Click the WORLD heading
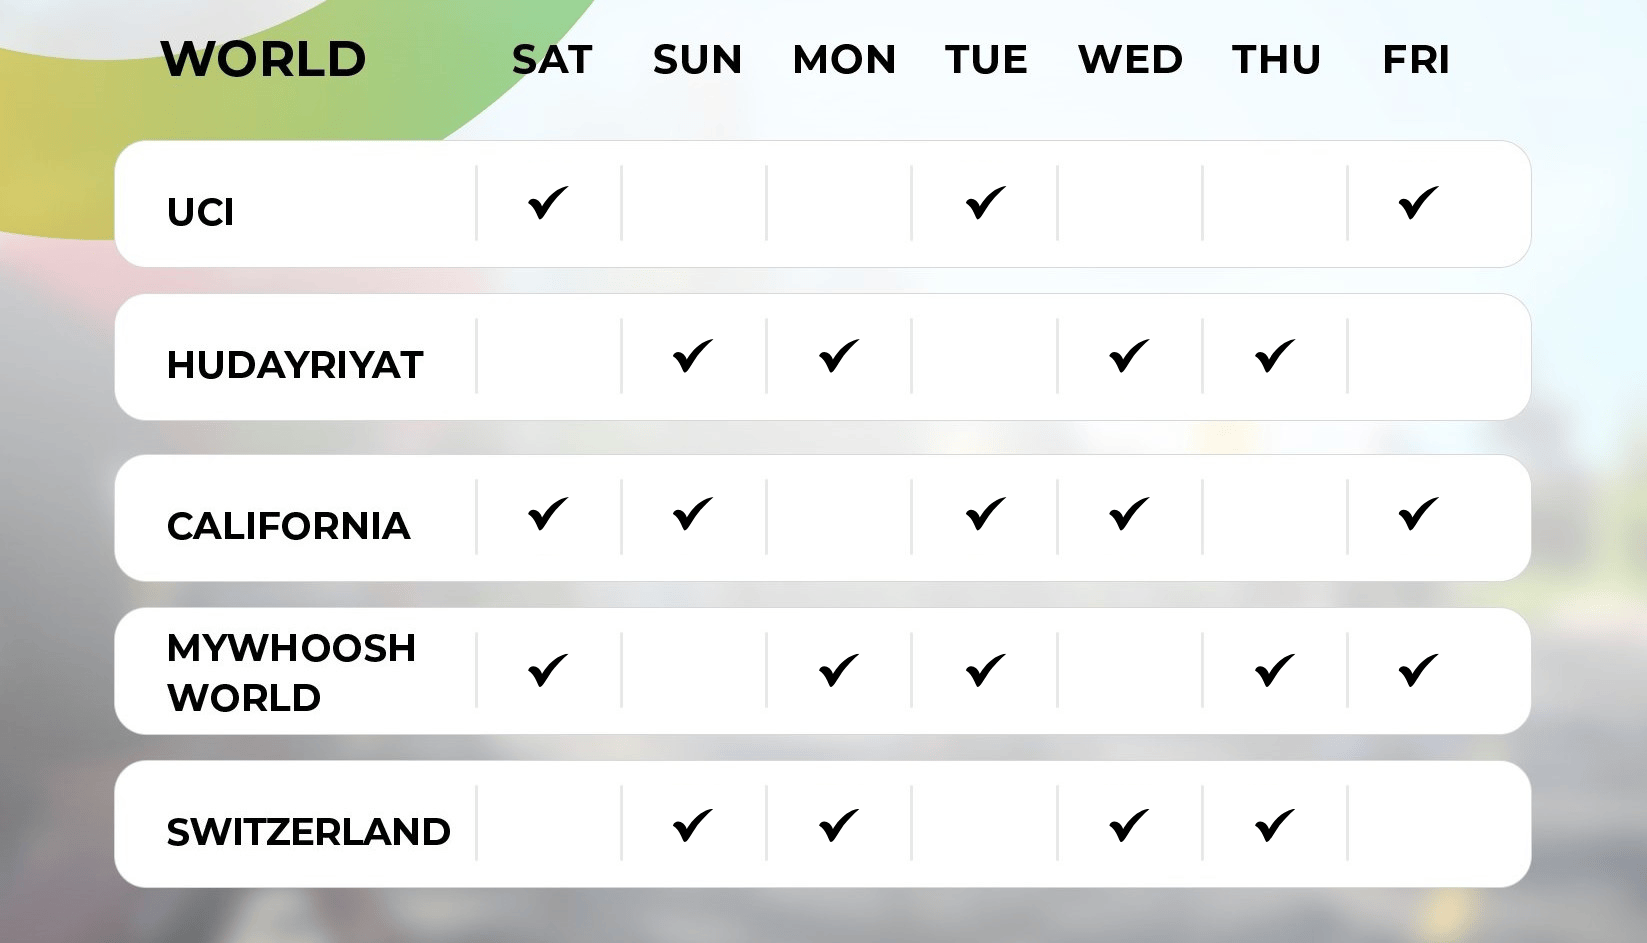Image resolution: width=1647 pixels, height=943 pixels. click(x=263, y=59)
